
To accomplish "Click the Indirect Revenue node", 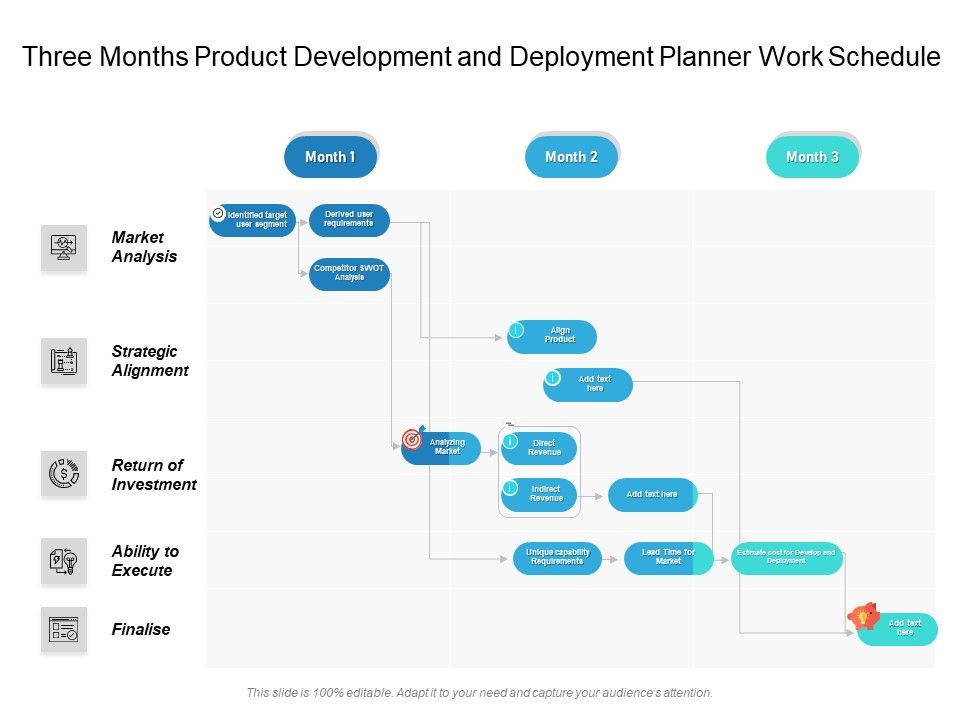I will point(539,495).
